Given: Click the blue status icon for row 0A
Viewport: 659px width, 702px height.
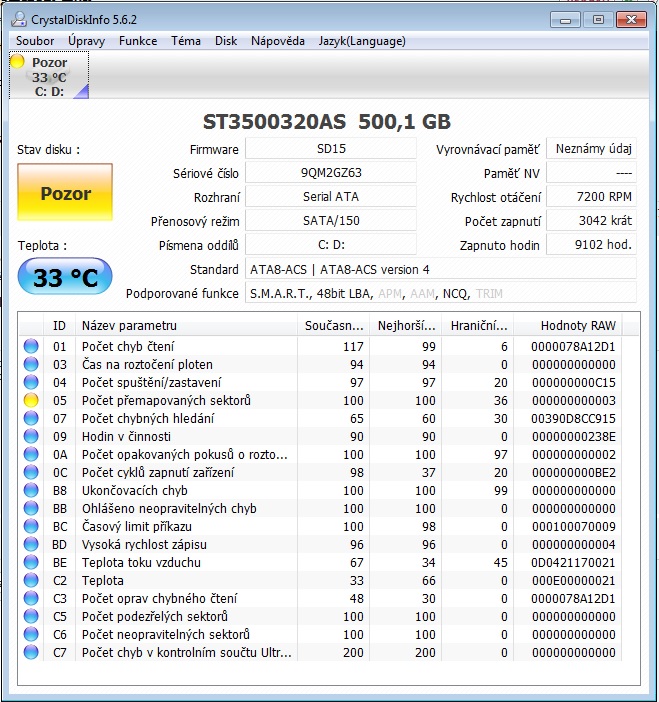Looking at the screenshot, I should (31, 454).
